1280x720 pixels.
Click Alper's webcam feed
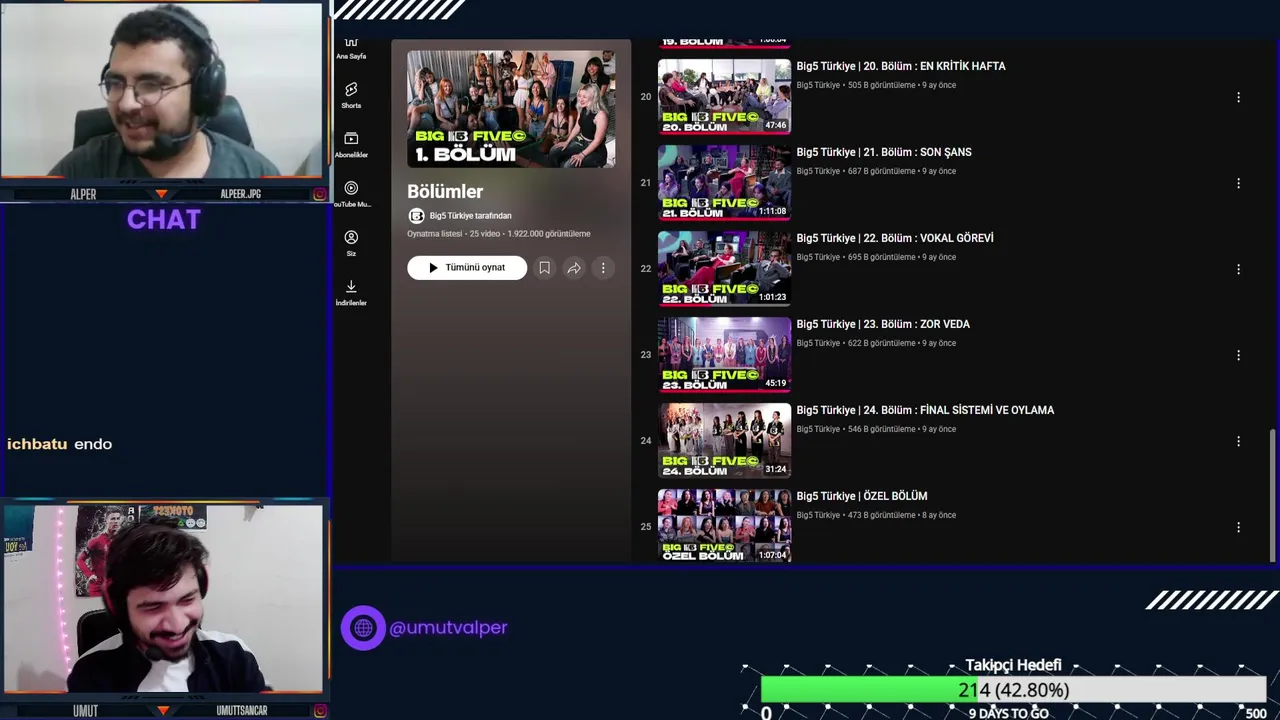pyautogui.click(x=162, y=91)
